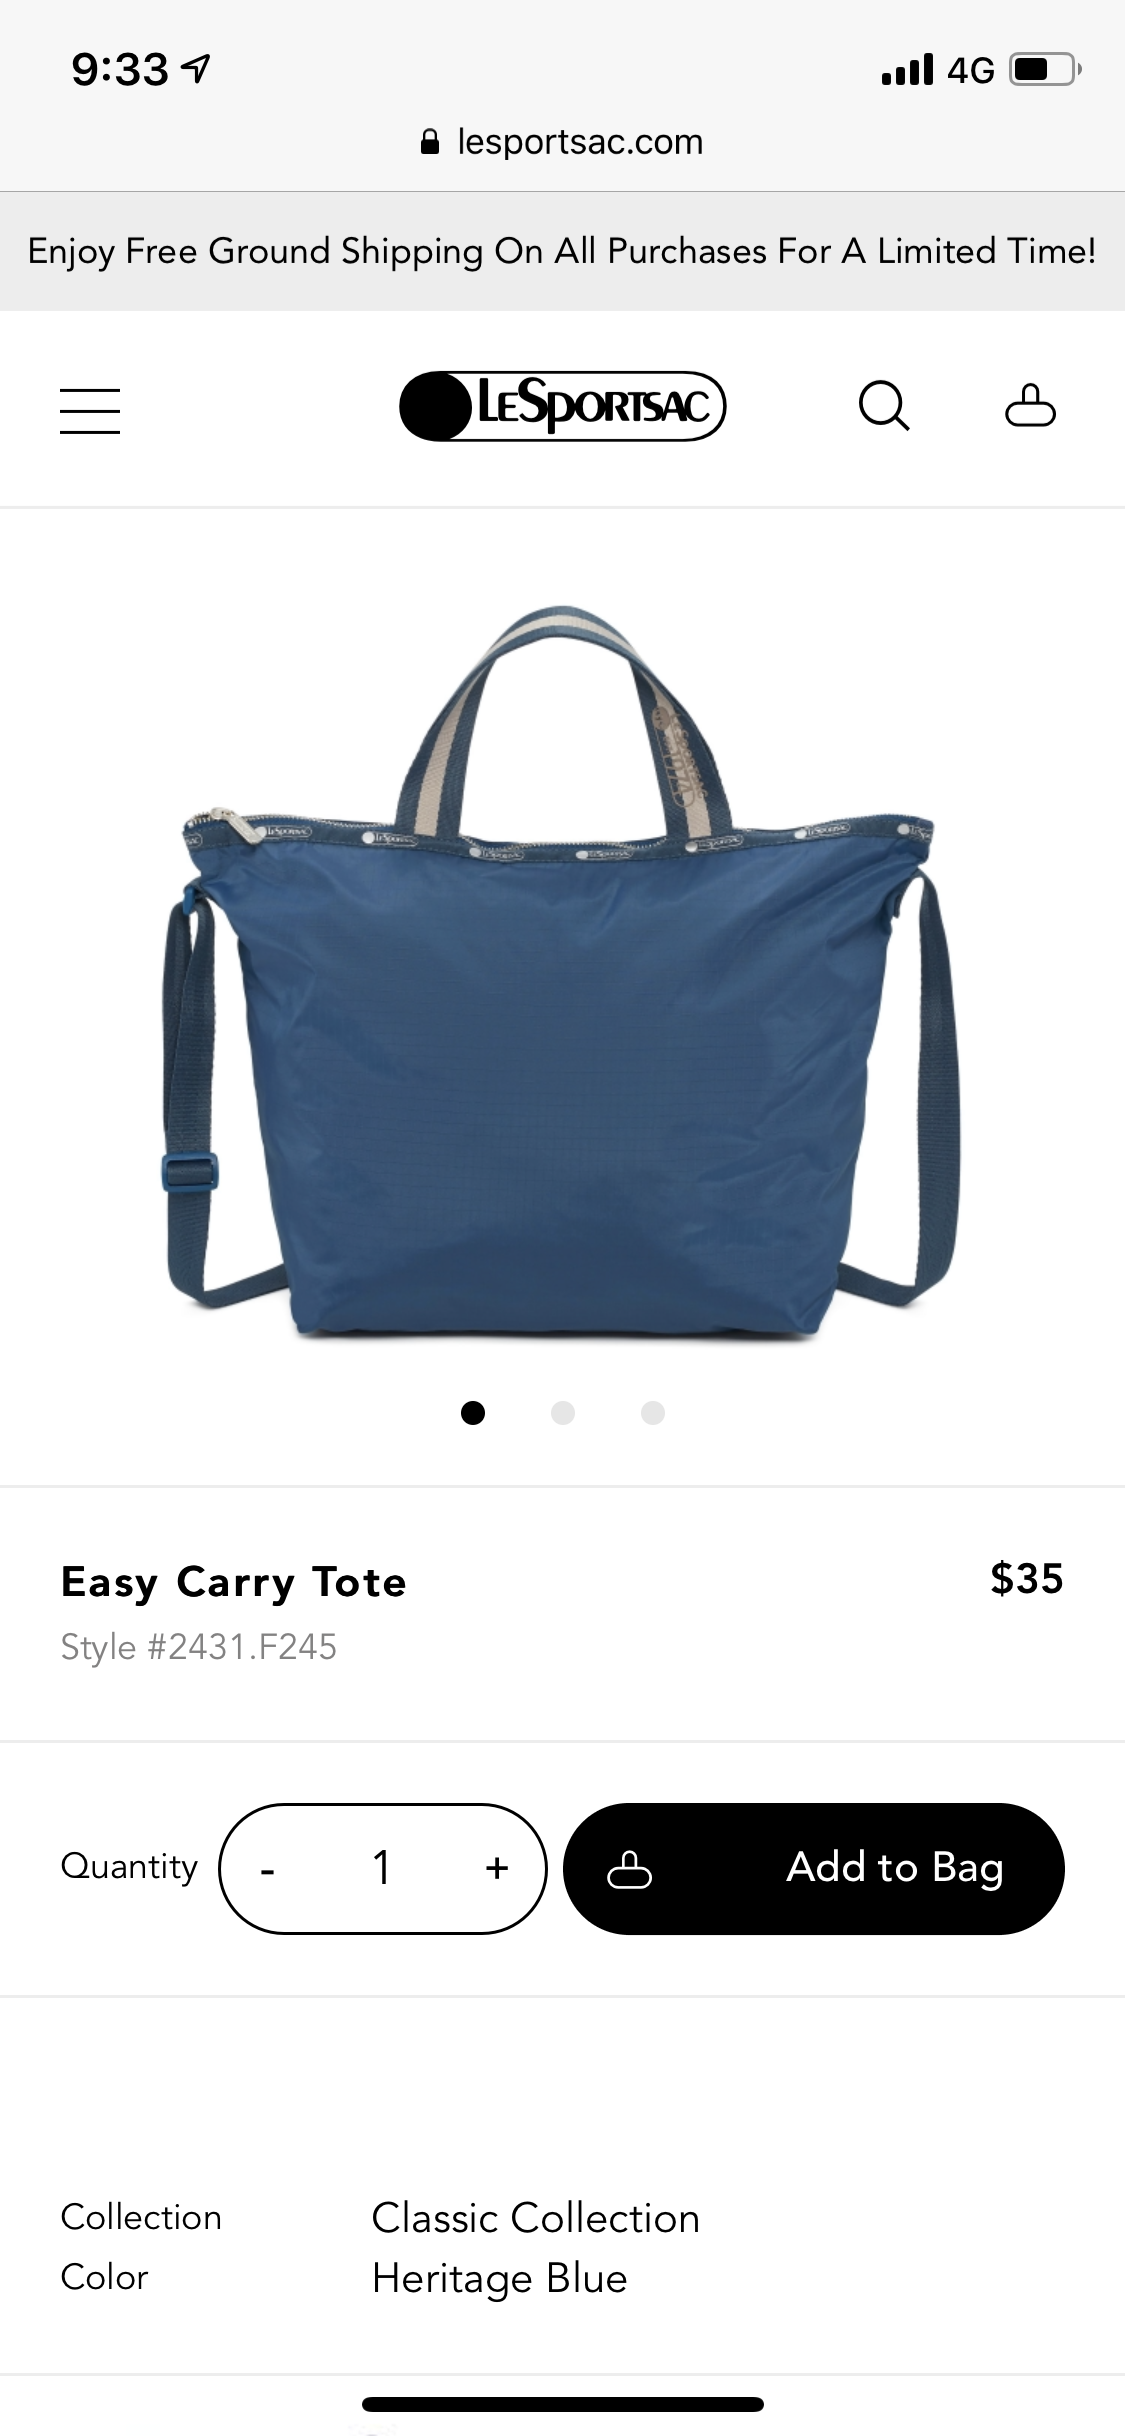Tap the cellular signal bars icon

[x=908, y=70]
